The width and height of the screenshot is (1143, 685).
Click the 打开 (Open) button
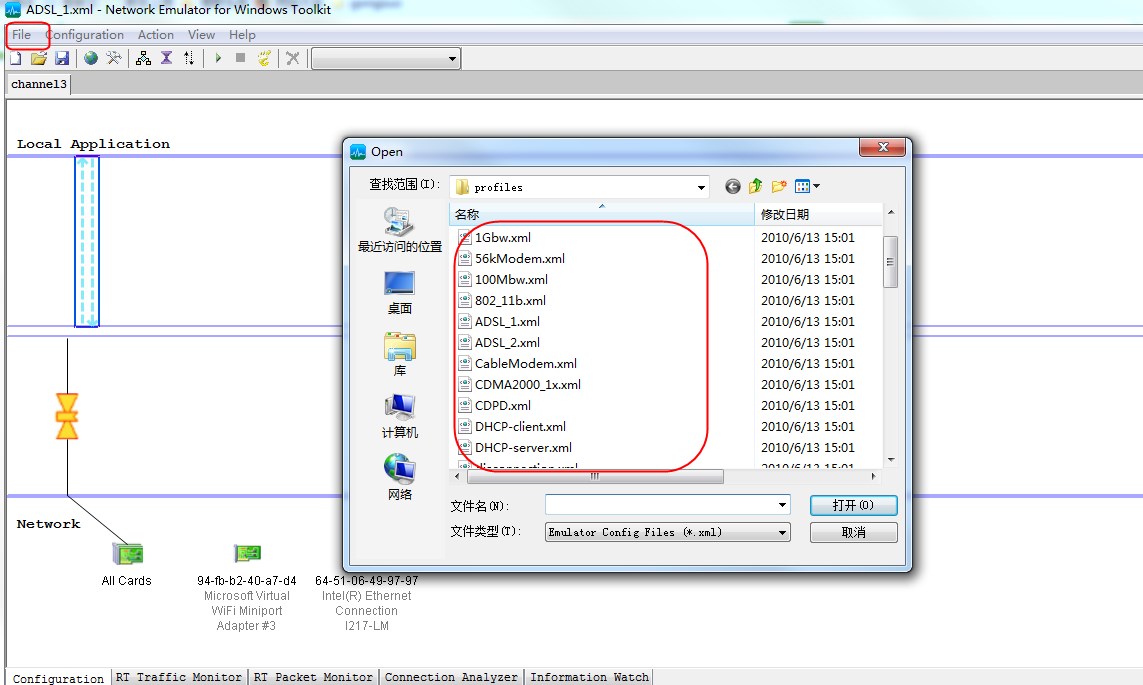[x=855, y=505]
